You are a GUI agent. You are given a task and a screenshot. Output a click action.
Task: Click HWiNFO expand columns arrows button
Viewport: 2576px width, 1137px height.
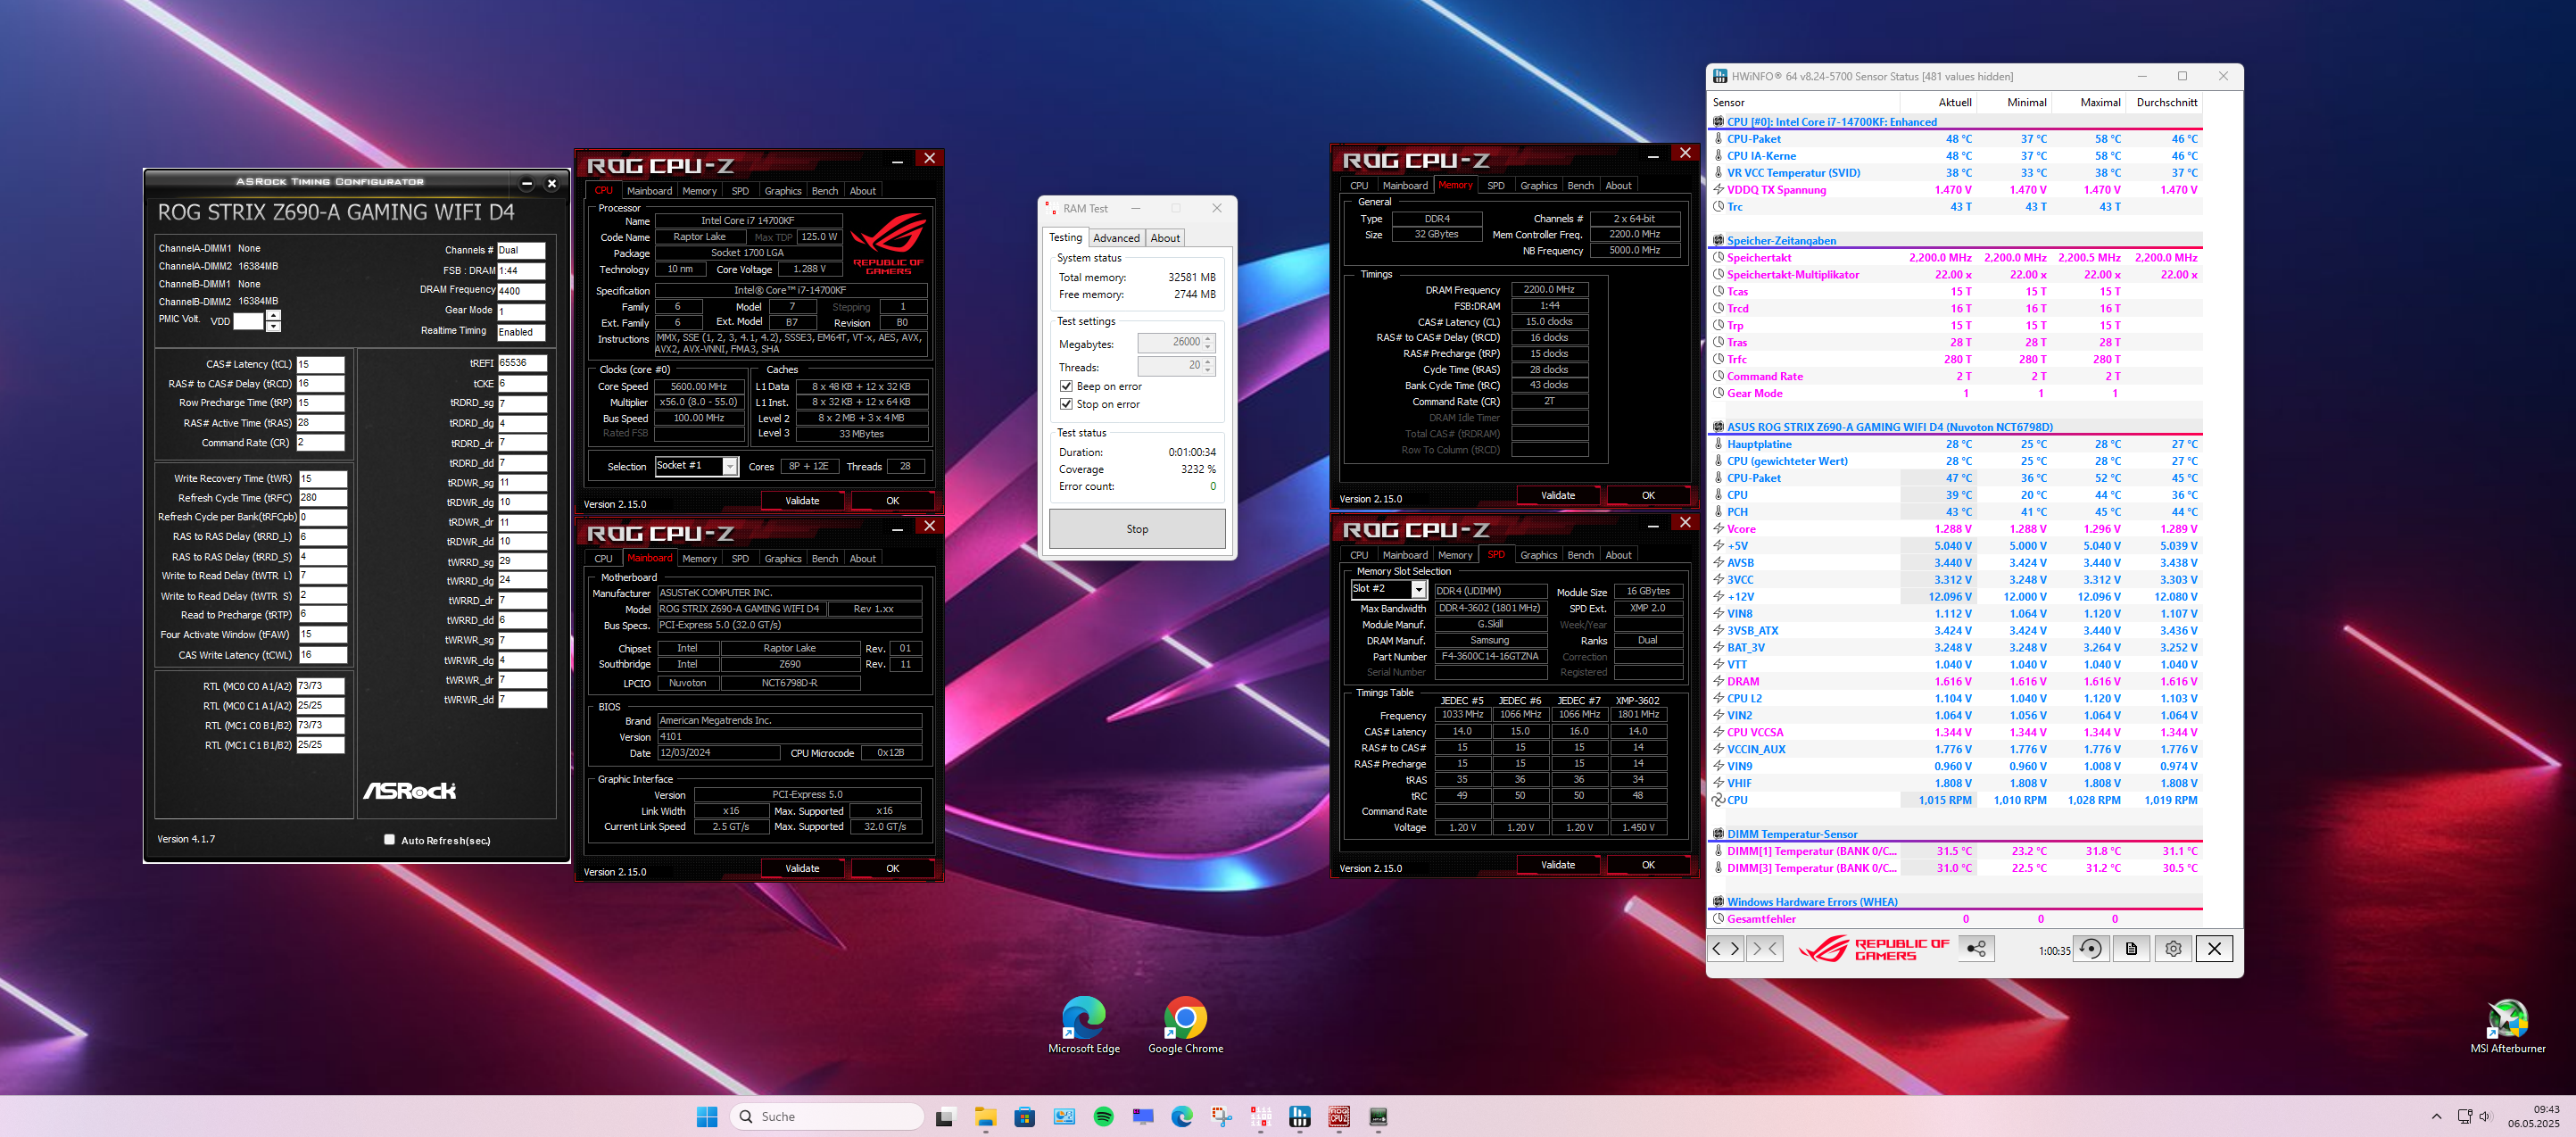pyautogui.click(x=1726, y=949)
